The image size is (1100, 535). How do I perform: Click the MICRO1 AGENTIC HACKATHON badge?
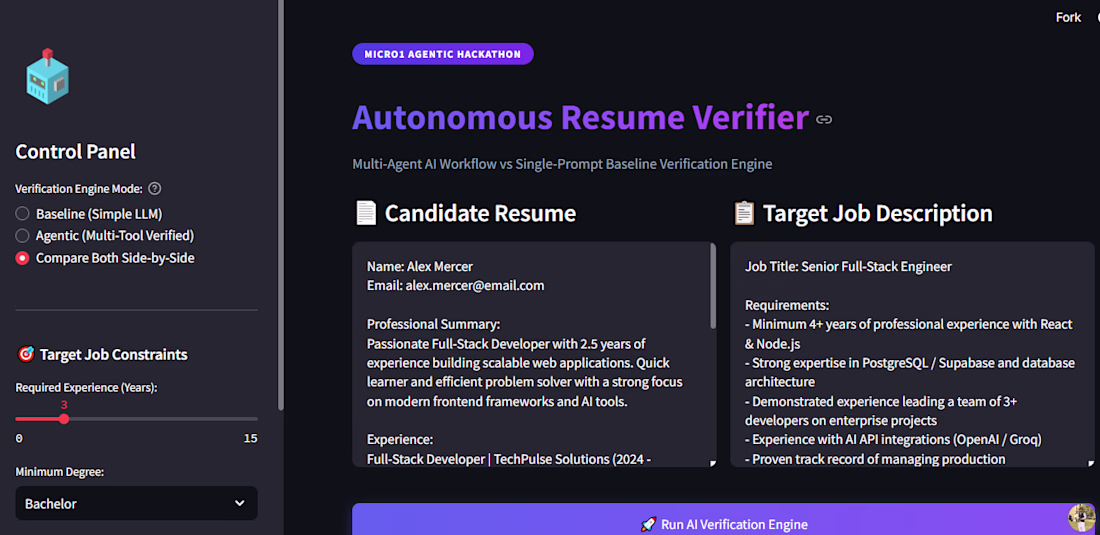tap(443, 54)
